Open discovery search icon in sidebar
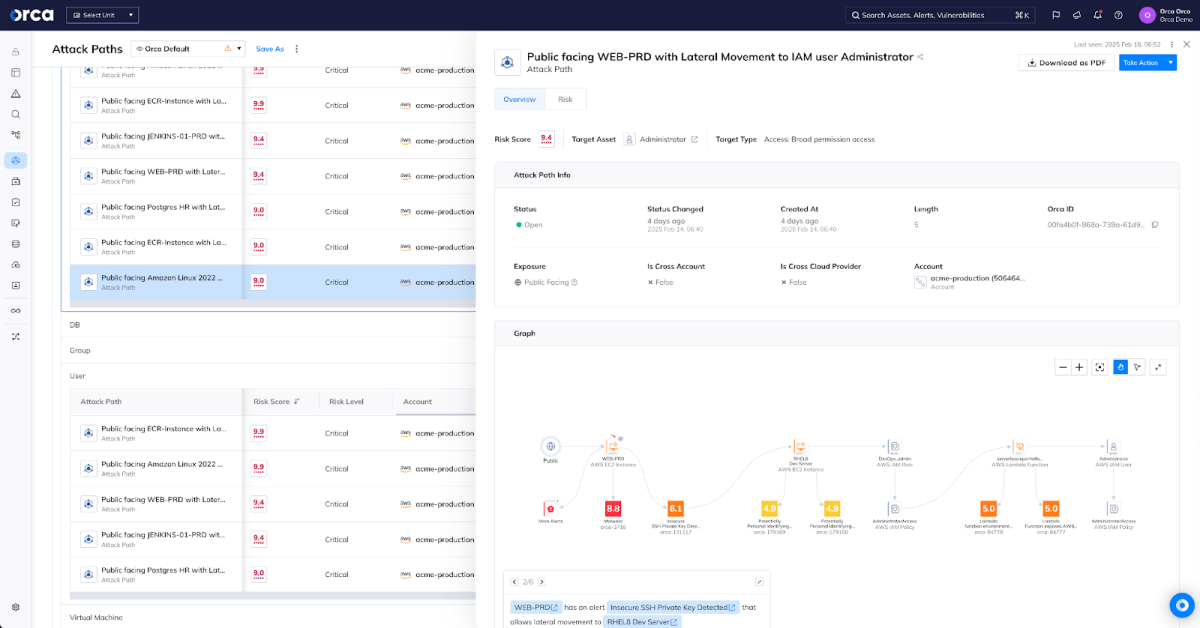Image resolution: width=1200 pixels, height=628 pixels. coord(16,114)
